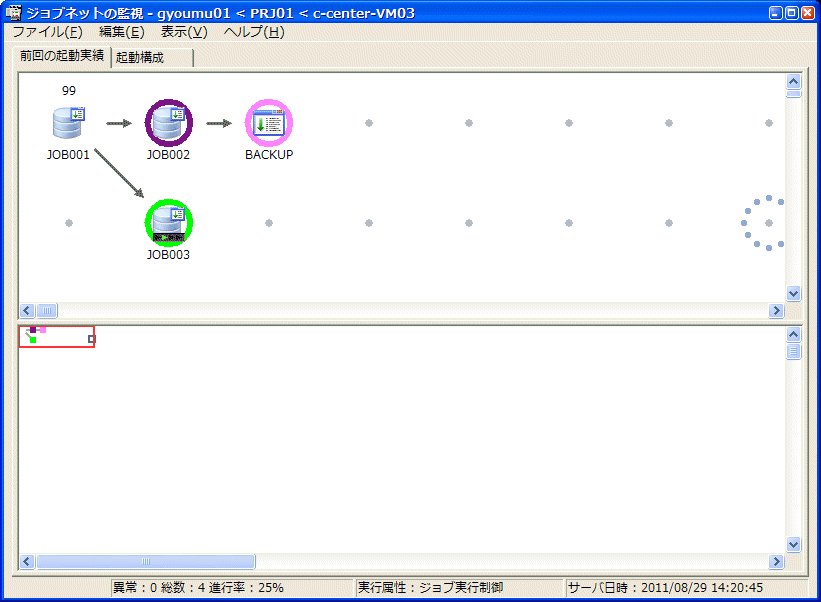The height and width of the screenshot is (602, 821).
Task: Click the application icon in title bar
Action: tap(13, 13)
